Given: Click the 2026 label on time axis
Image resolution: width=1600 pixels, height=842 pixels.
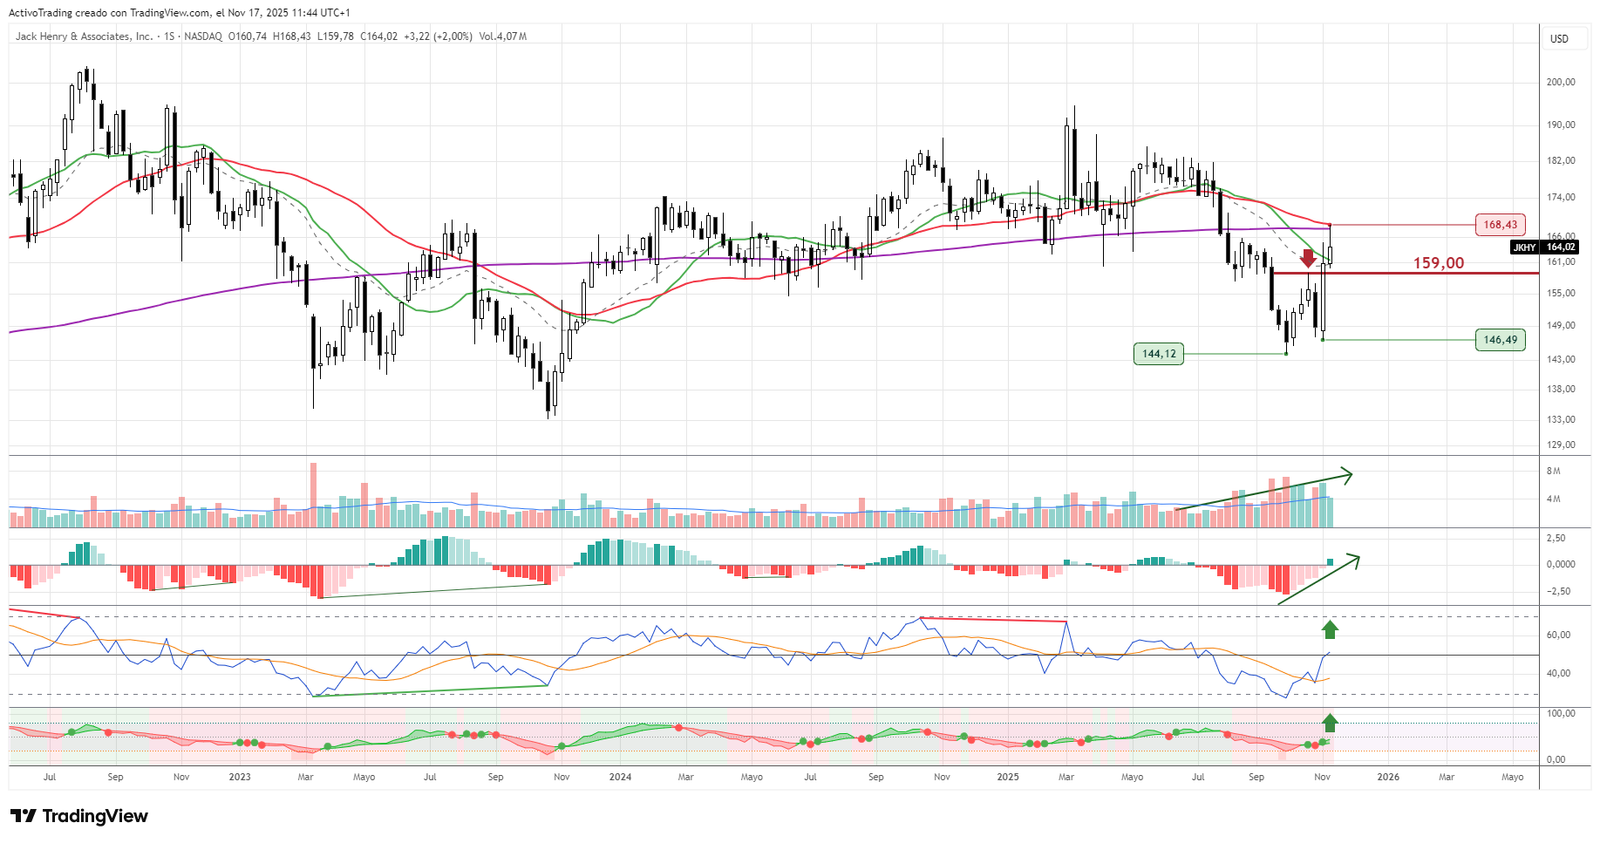Looking at the screenshot, I should click(x=1388, y=777).
